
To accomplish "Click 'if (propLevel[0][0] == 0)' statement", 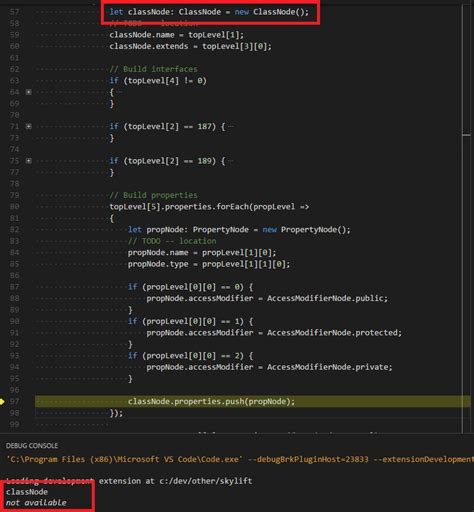I will [x=190, y=287].
